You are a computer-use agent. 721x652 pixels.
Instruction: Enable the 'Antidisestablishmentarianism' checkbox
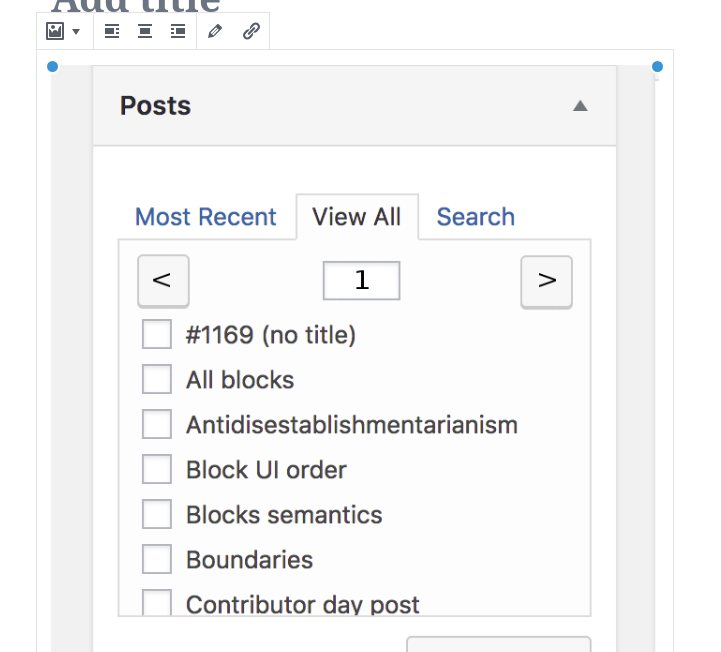click(x=157, y=425)
